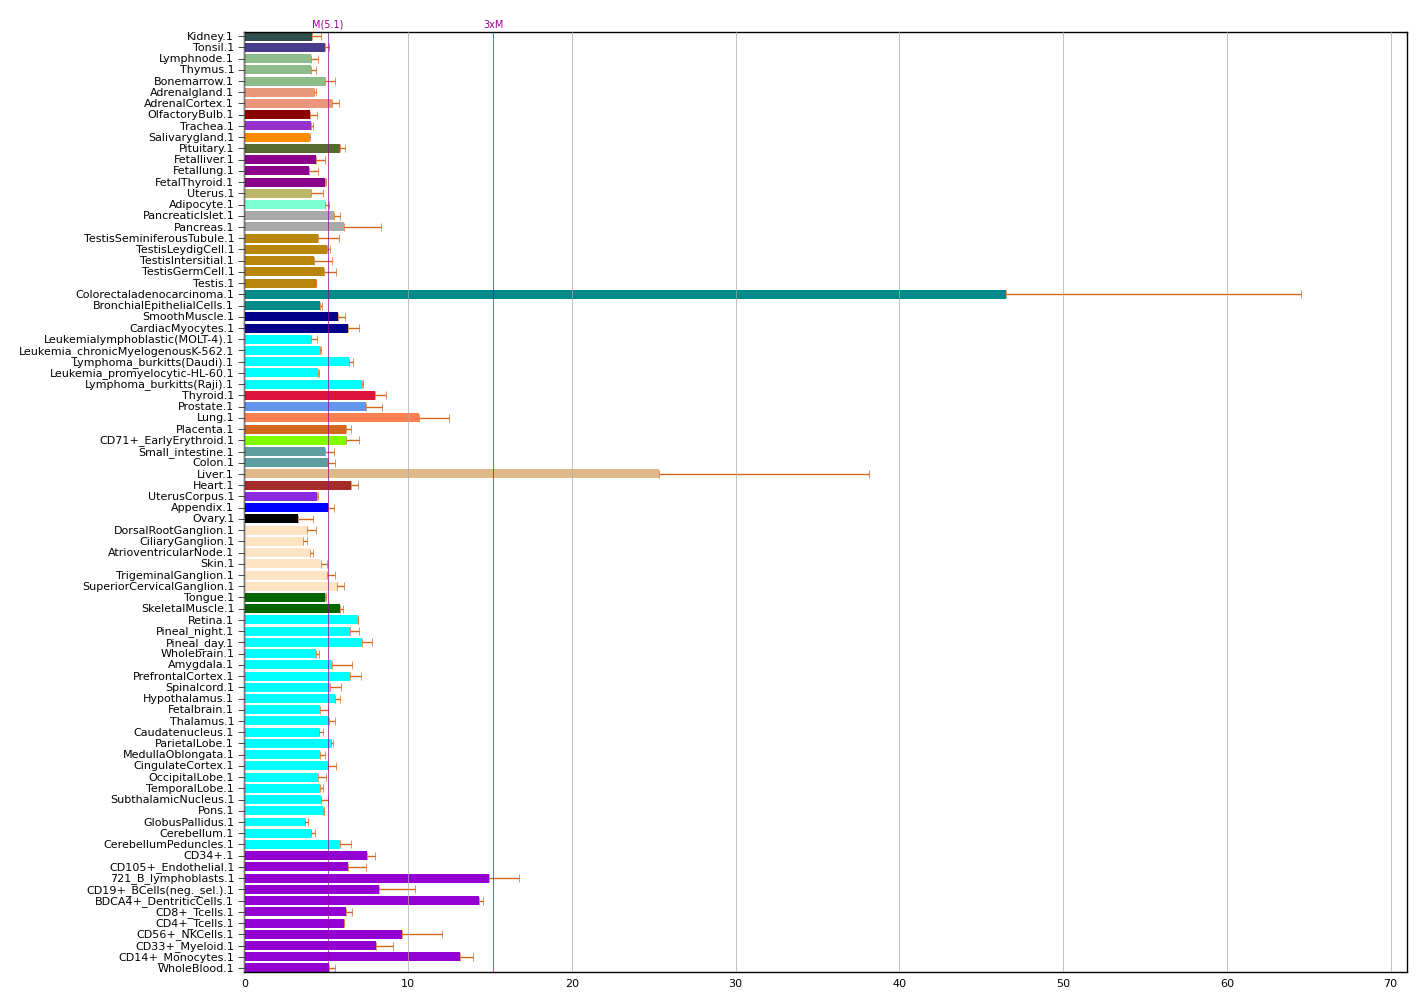Select the WholeBlood.1 axis label

[x=195, y=968]
